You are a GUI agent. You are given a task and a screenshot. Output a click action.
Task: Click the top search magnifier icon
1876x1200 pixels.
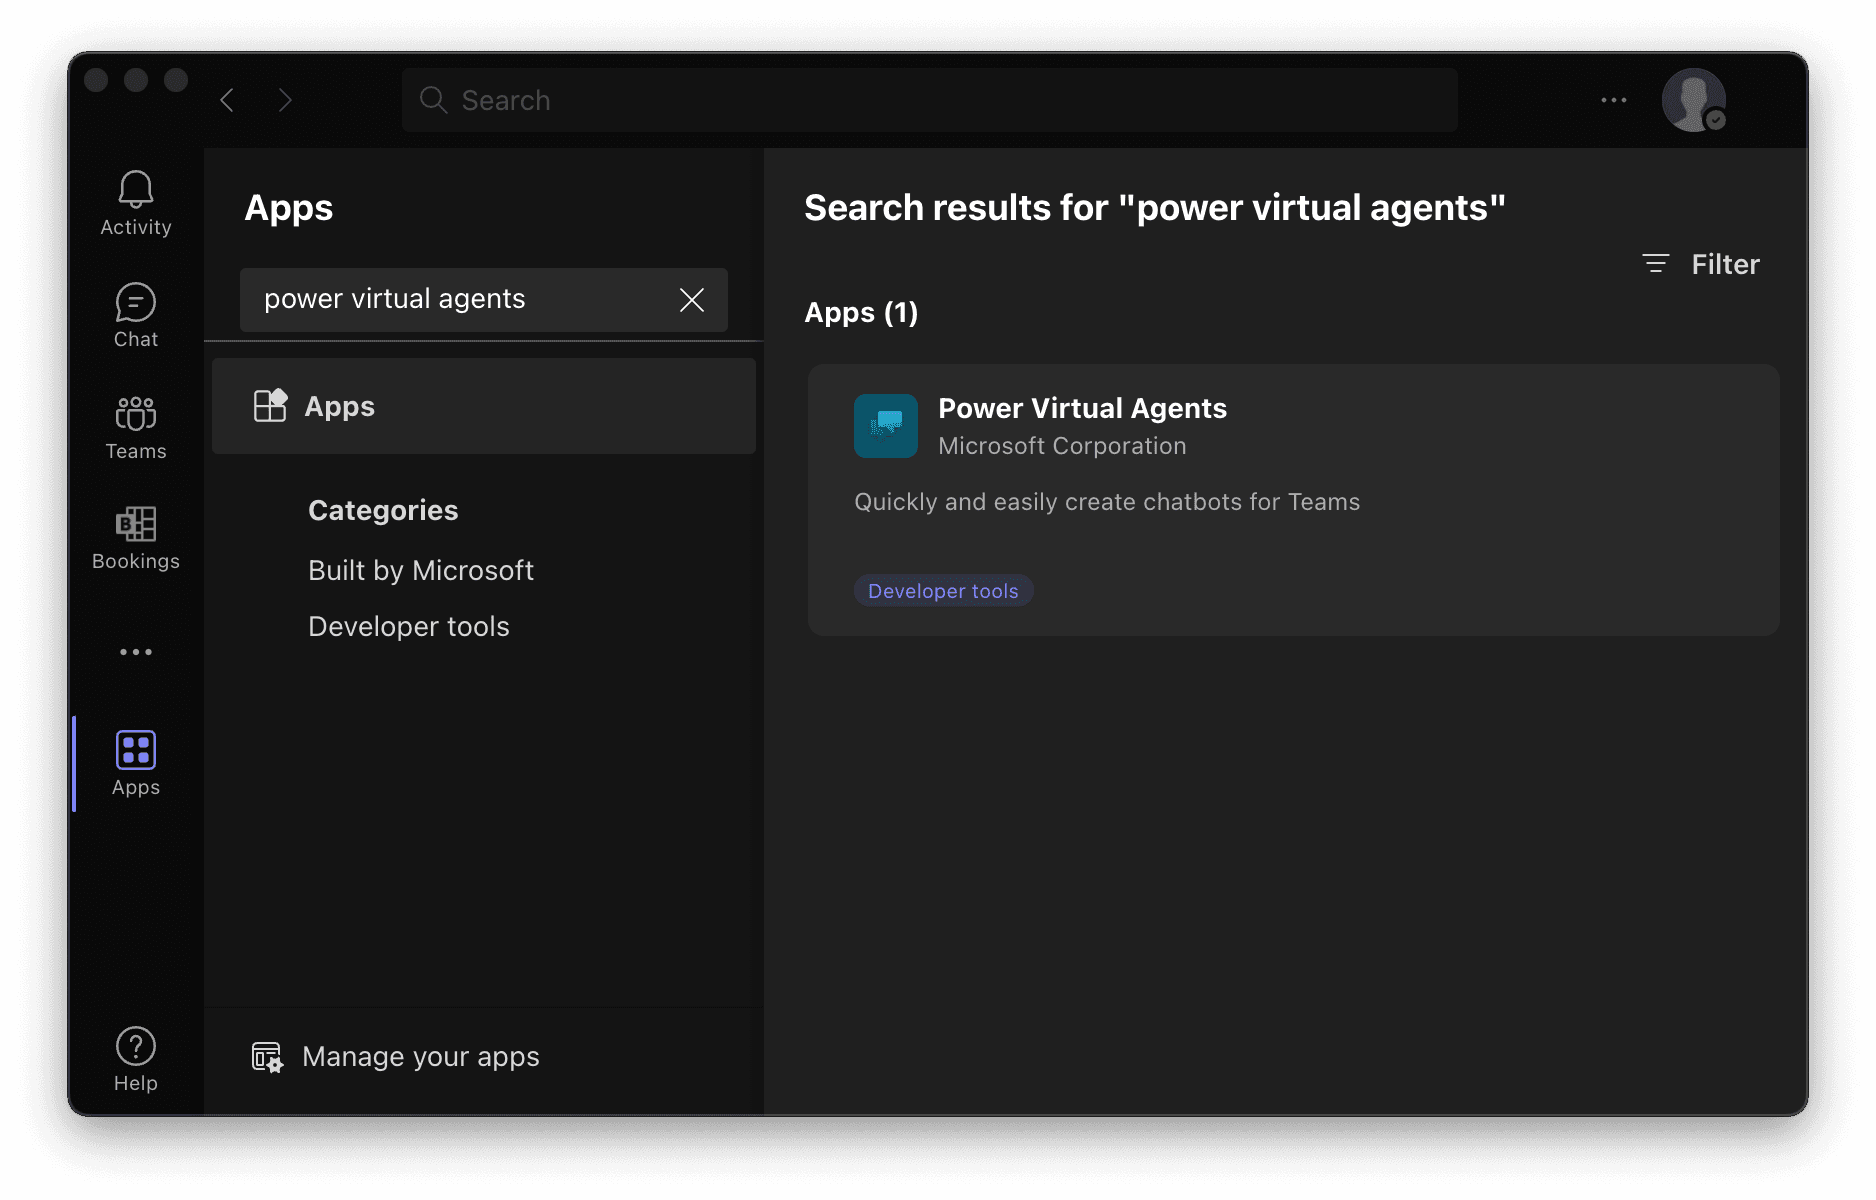433,100
